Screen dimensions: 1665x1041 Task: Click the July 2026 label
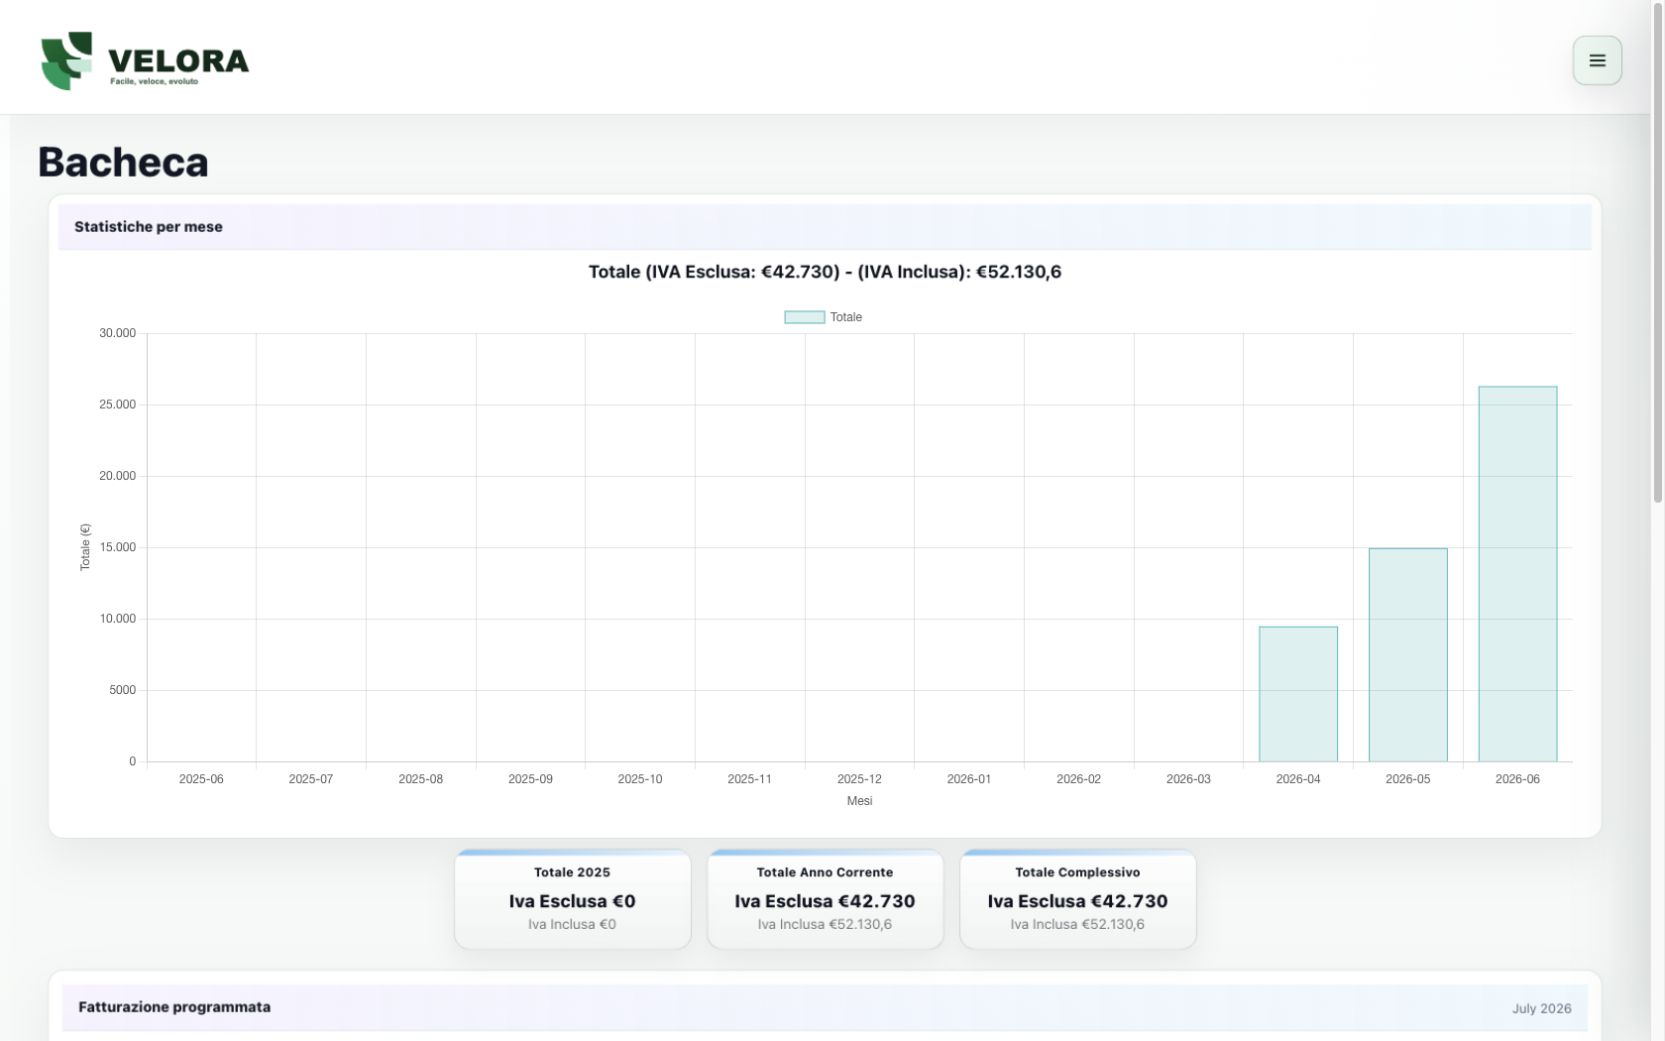coord(1541,1008)
